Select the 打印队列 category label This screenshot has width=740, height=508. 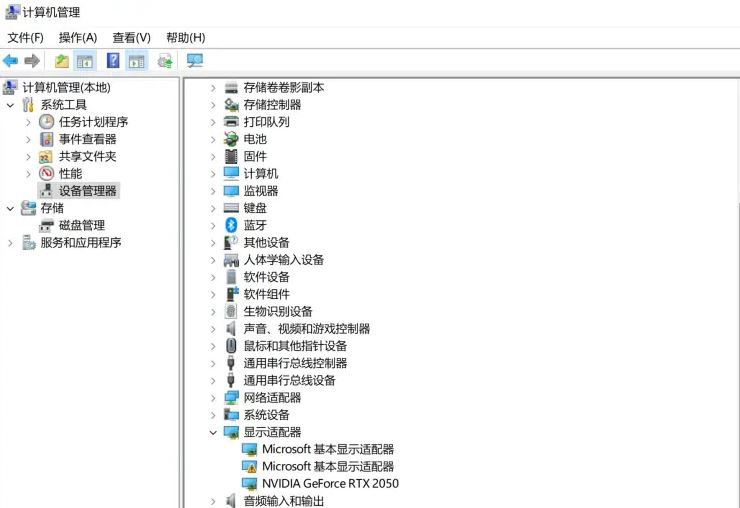[x=266, y=122]
